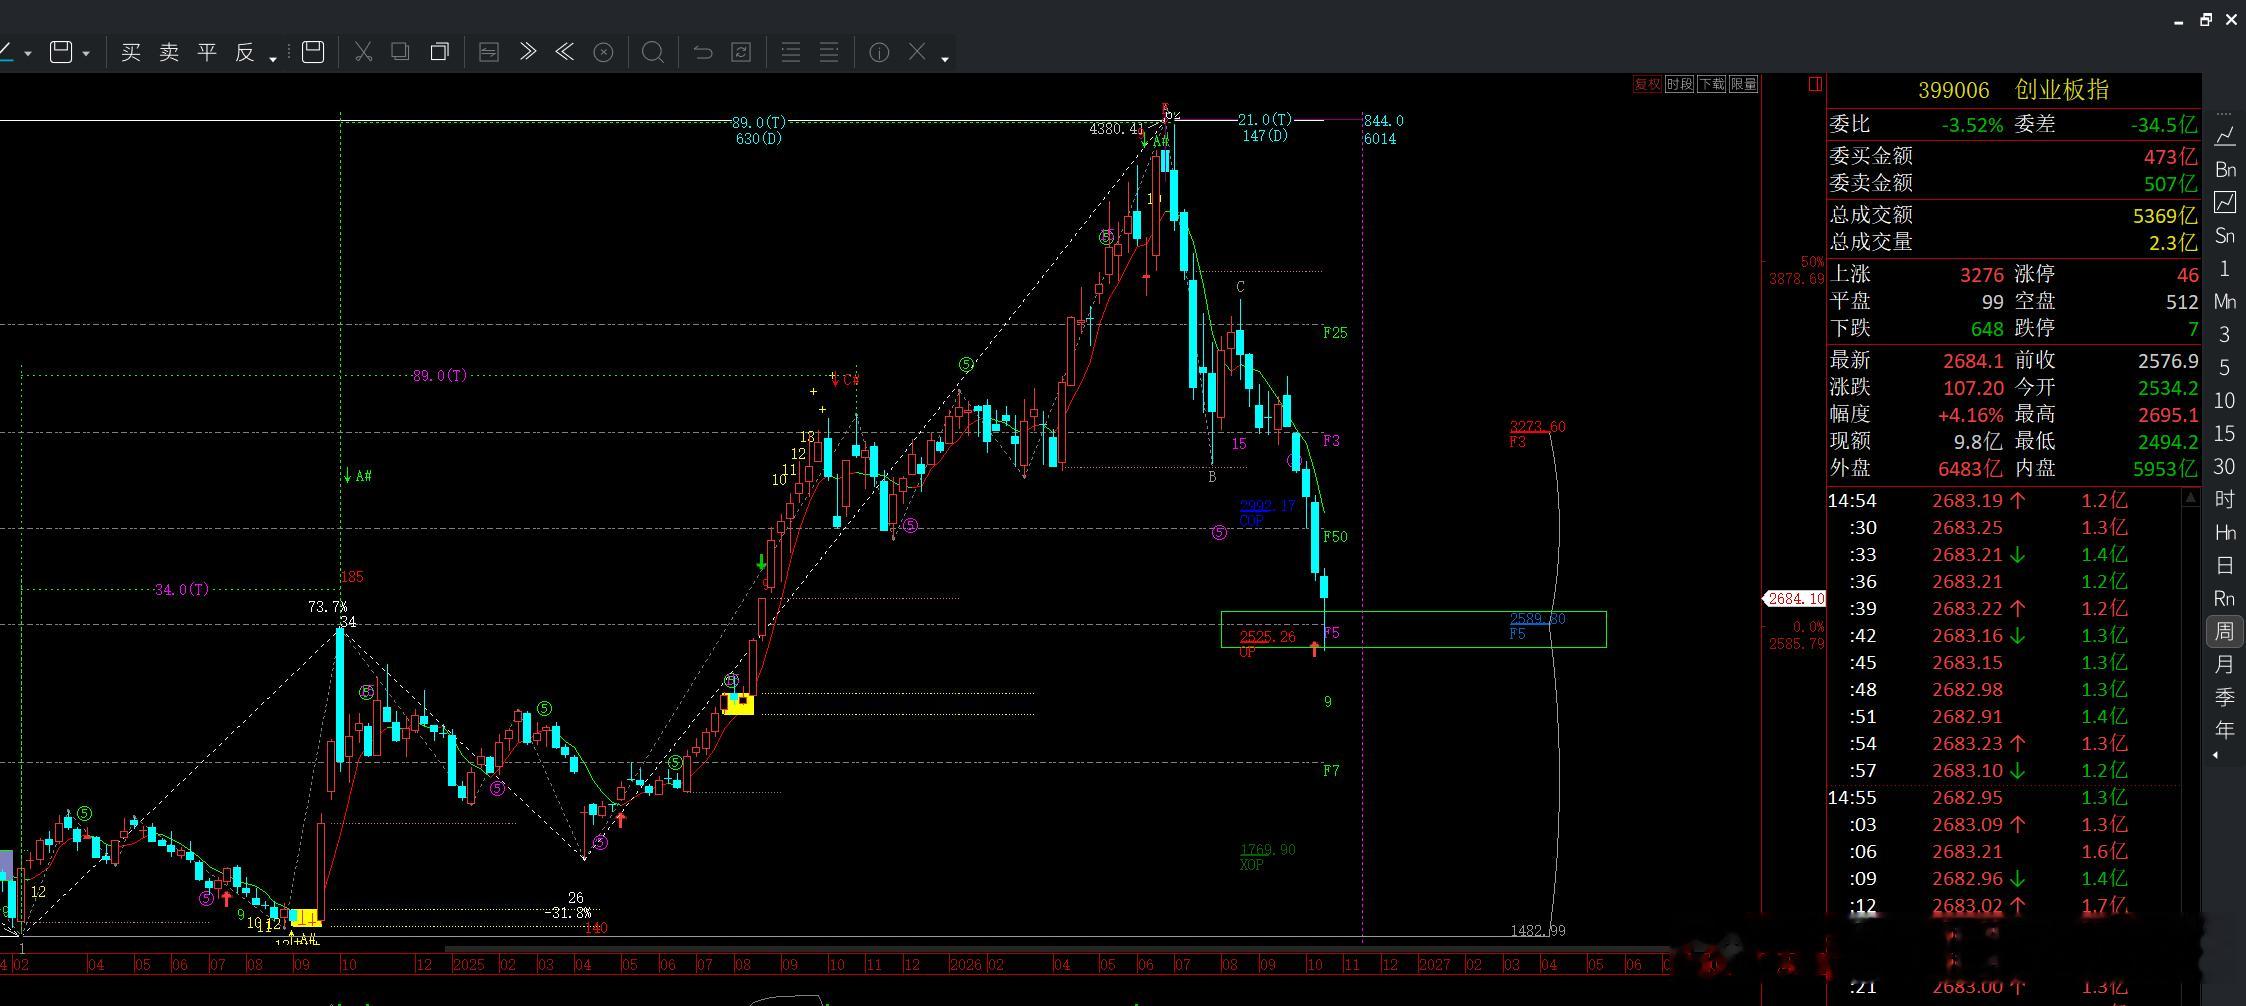Switch to the 月 monthly period

[2225, 665]
